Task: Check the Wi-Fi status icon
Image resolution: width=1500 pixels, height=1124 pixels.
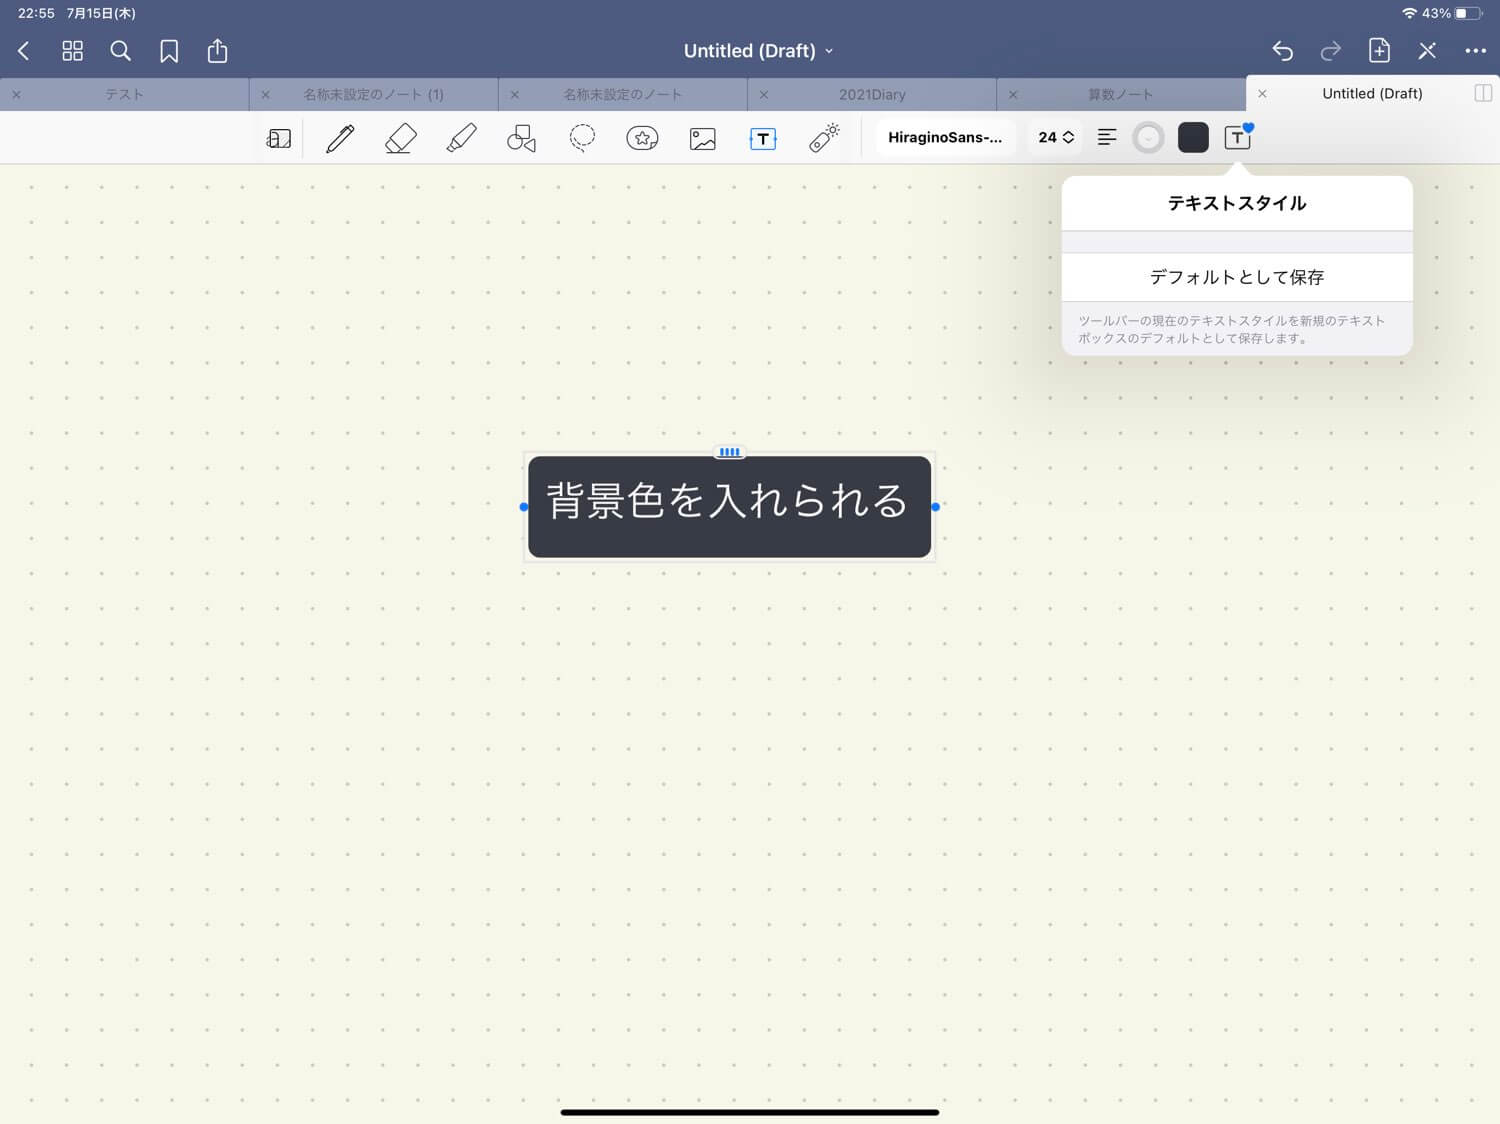Action: 1409,13
